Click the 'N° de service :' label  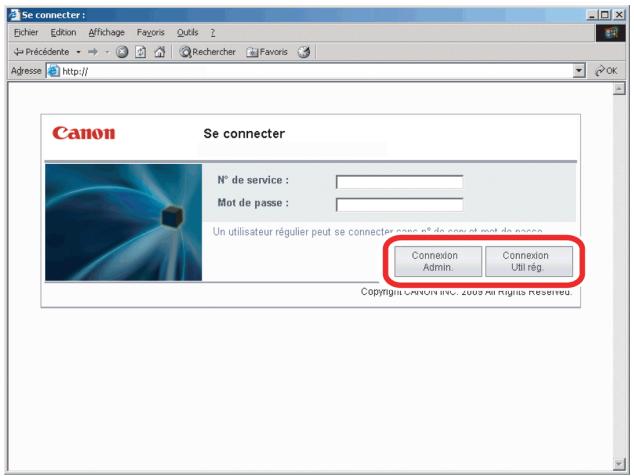[x=253, y=180]
